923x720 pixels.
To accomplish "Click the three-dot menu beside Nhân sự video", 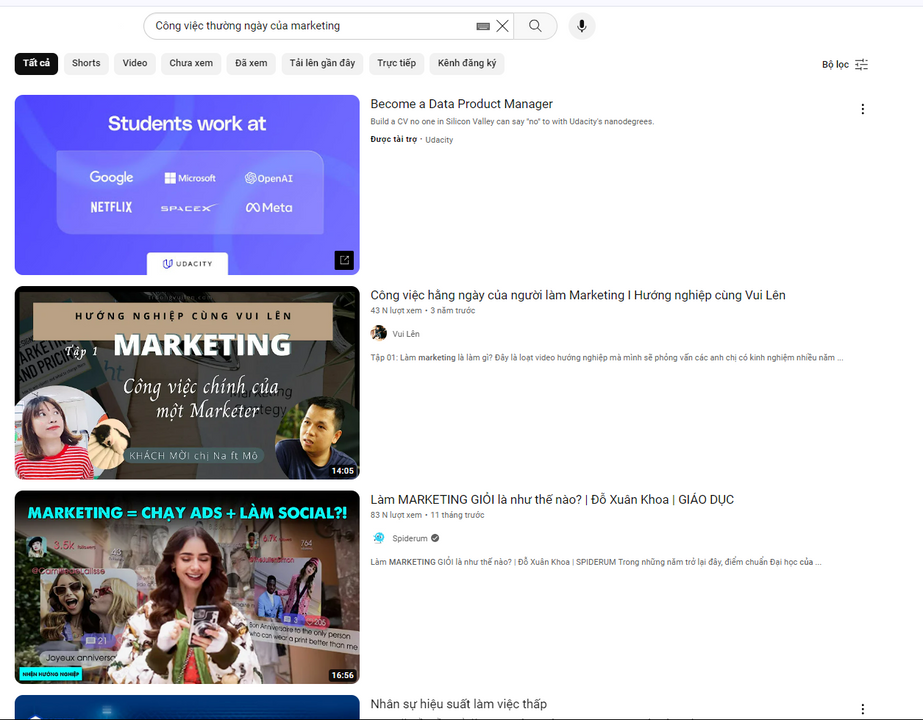I will pyautogui.click(x=862, y=707).
